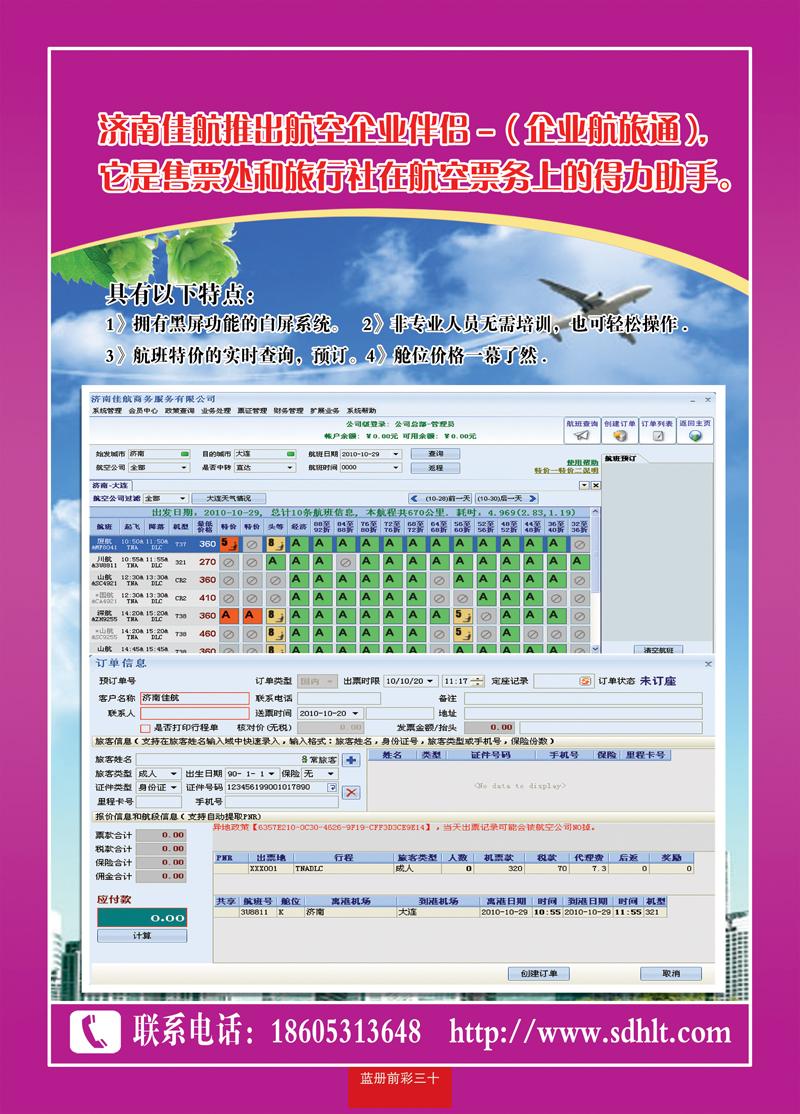Viewport: 800px width, 1114px height.
Task: Open the 业务处理 menu
Action: click(x=216, y=411)
